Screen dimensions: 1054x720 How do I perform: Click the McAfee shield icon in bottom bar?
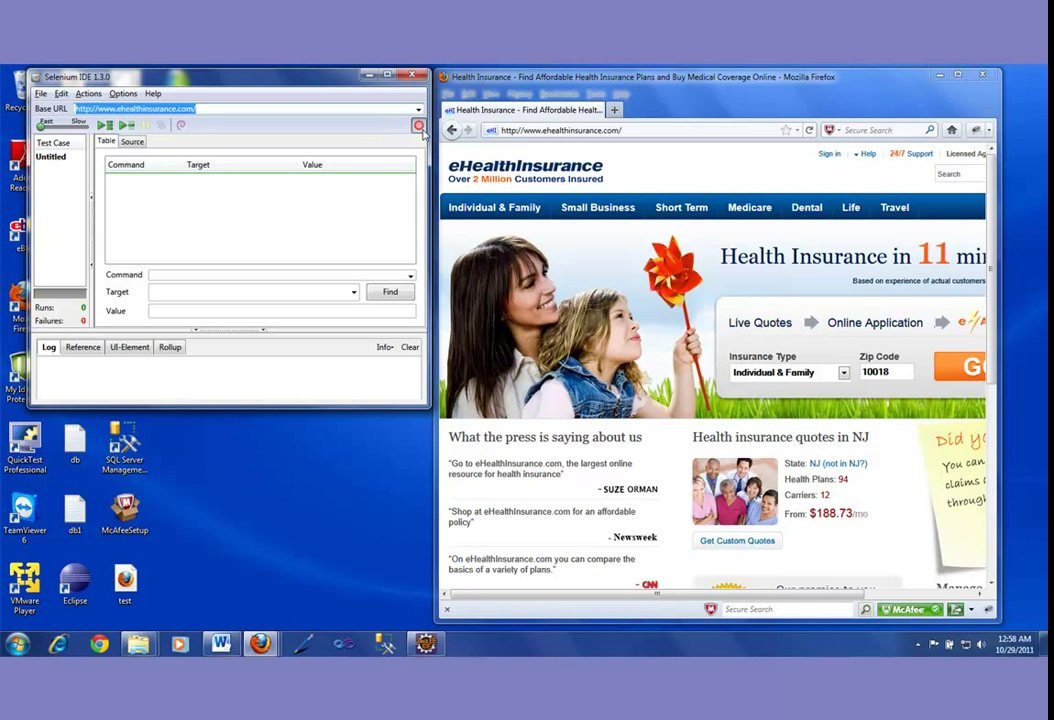click(x=711, y=609)
